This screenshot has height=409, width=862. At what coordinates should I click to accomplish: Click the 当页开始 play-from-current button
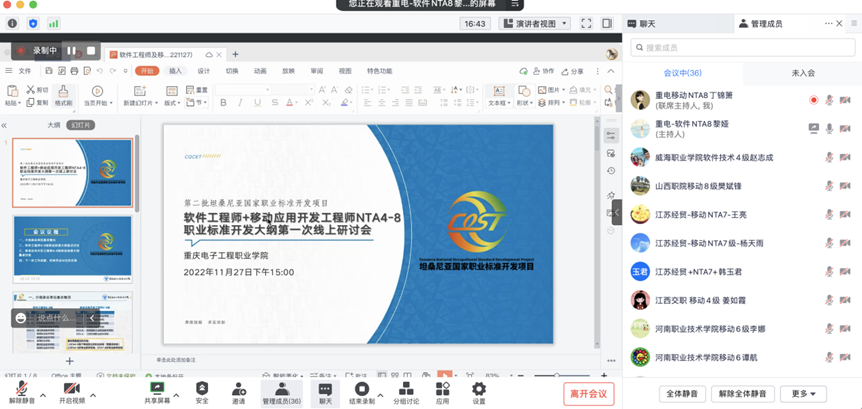[97, 96]
